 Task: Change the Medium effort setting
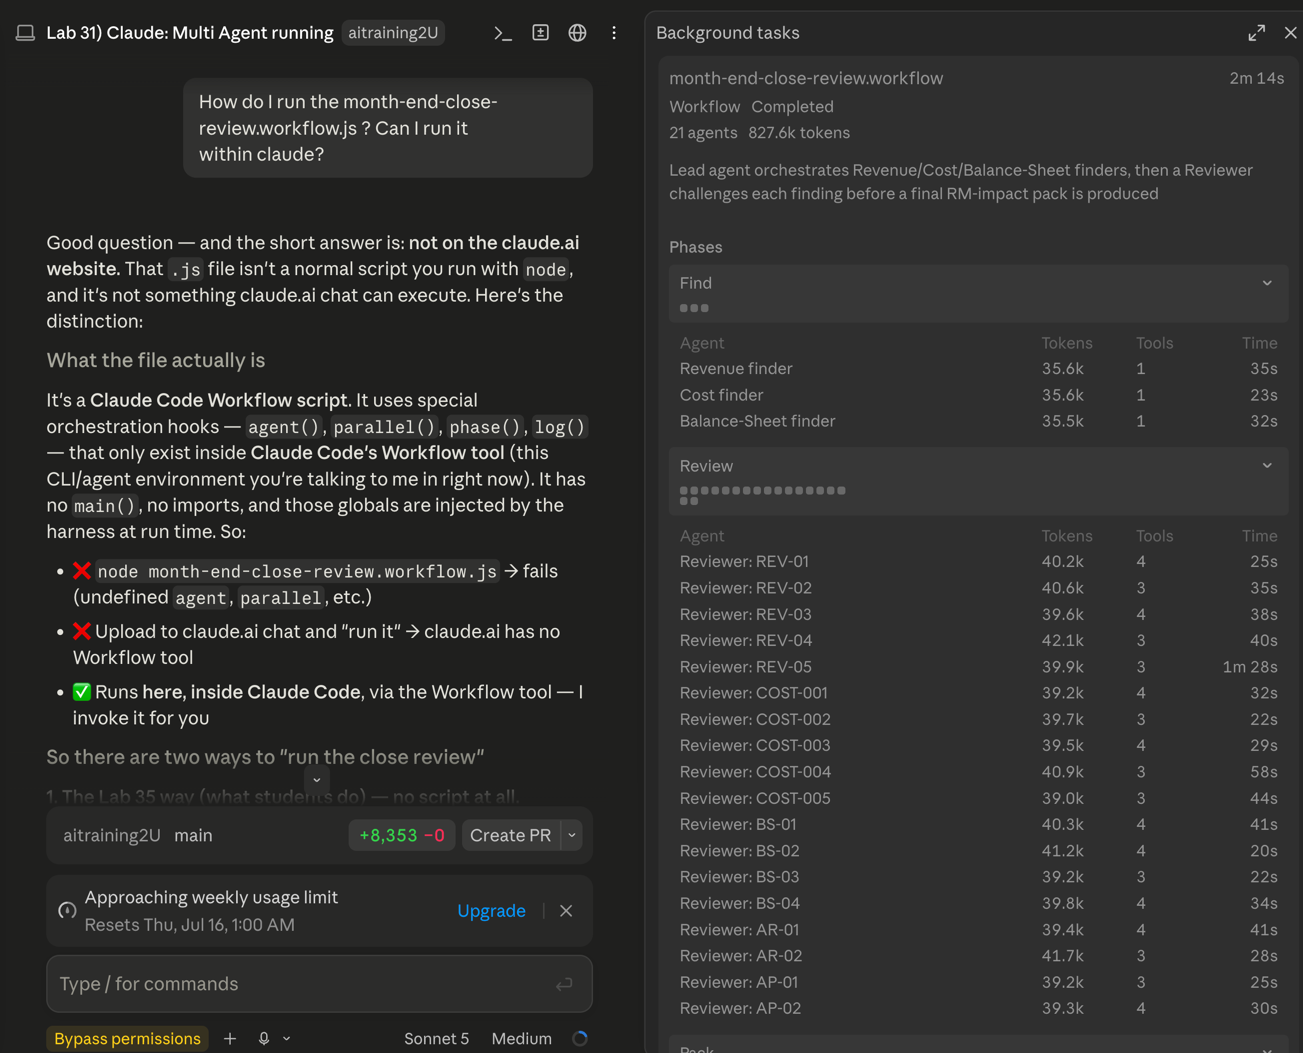point(521,1039)
